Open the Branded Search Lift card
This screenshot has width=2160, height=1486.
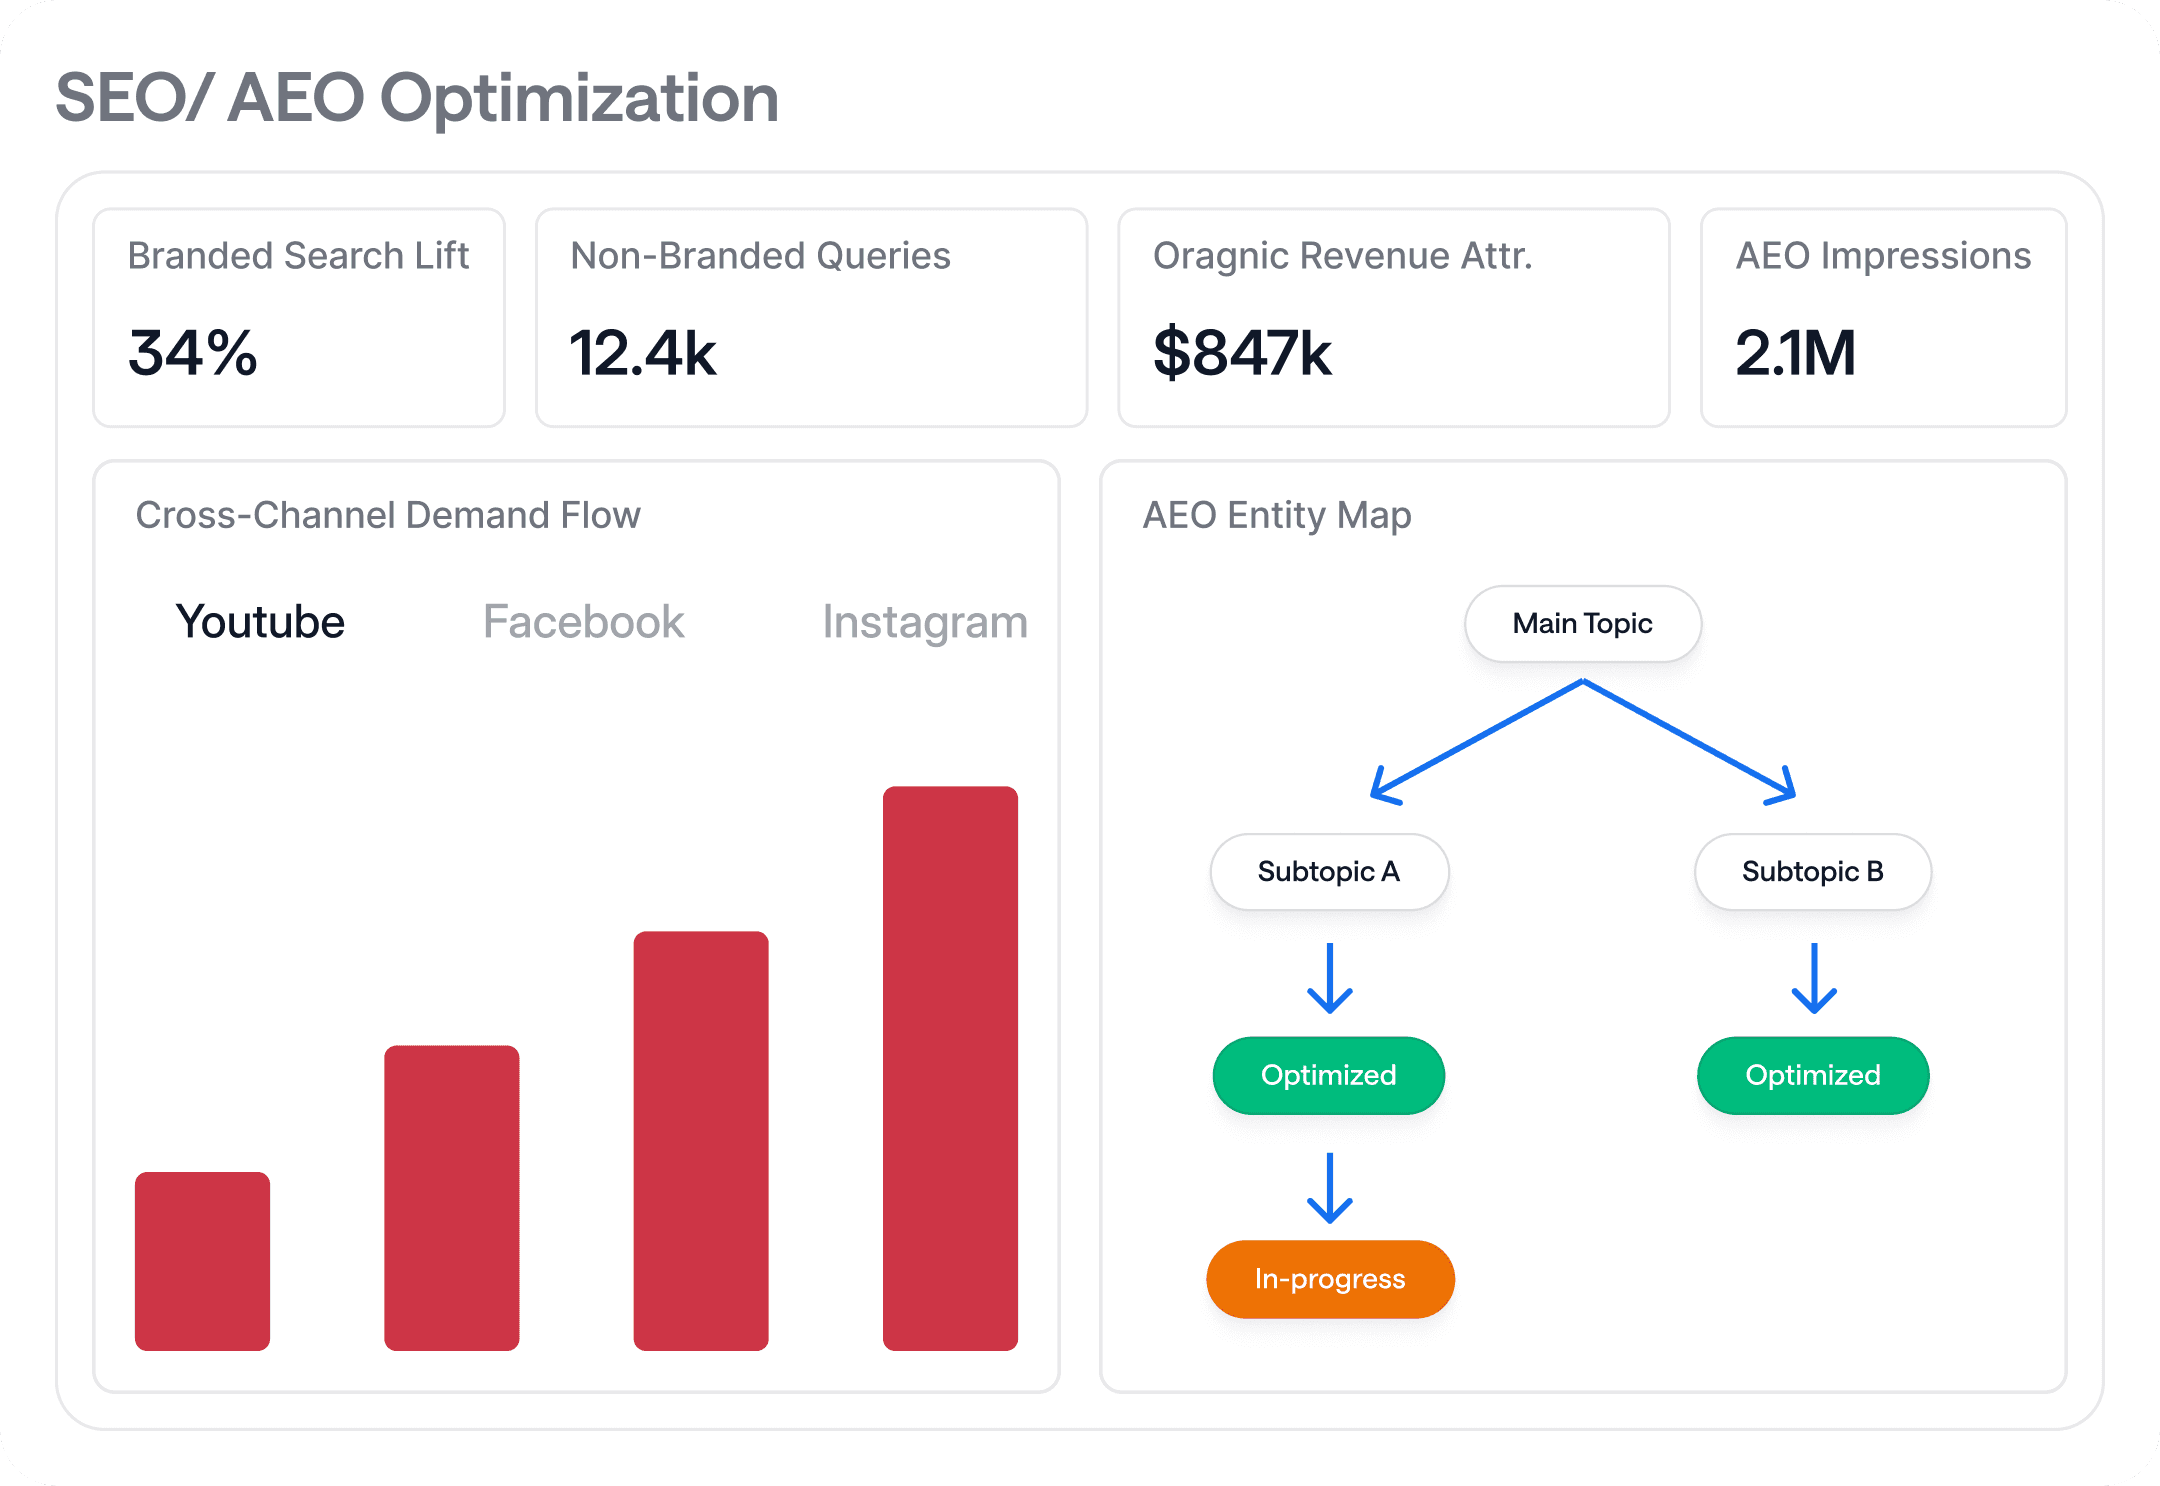click(x=298, y=317)
